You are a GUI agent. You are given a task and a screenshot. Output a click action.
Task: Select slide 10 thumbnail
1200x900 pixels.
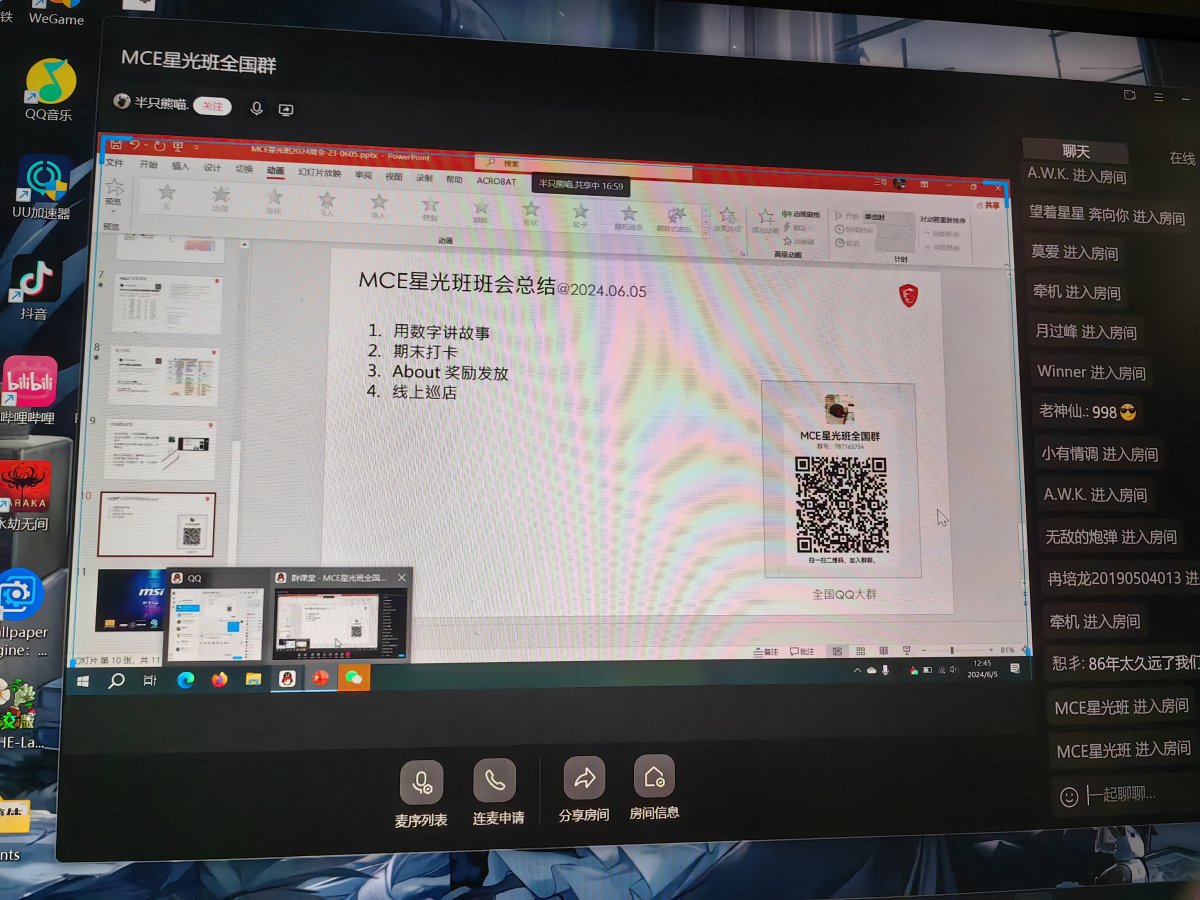tap(157, 524)
